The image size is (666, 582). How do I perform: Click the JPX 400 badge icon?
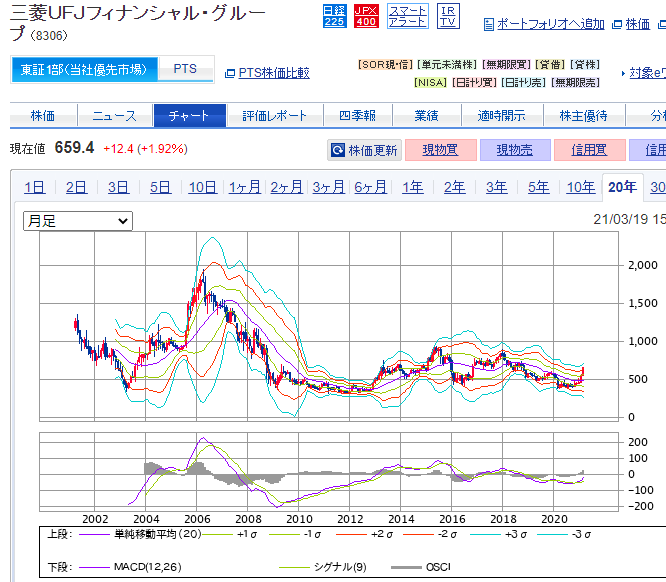pyautogui.click(x=366, y=16)
